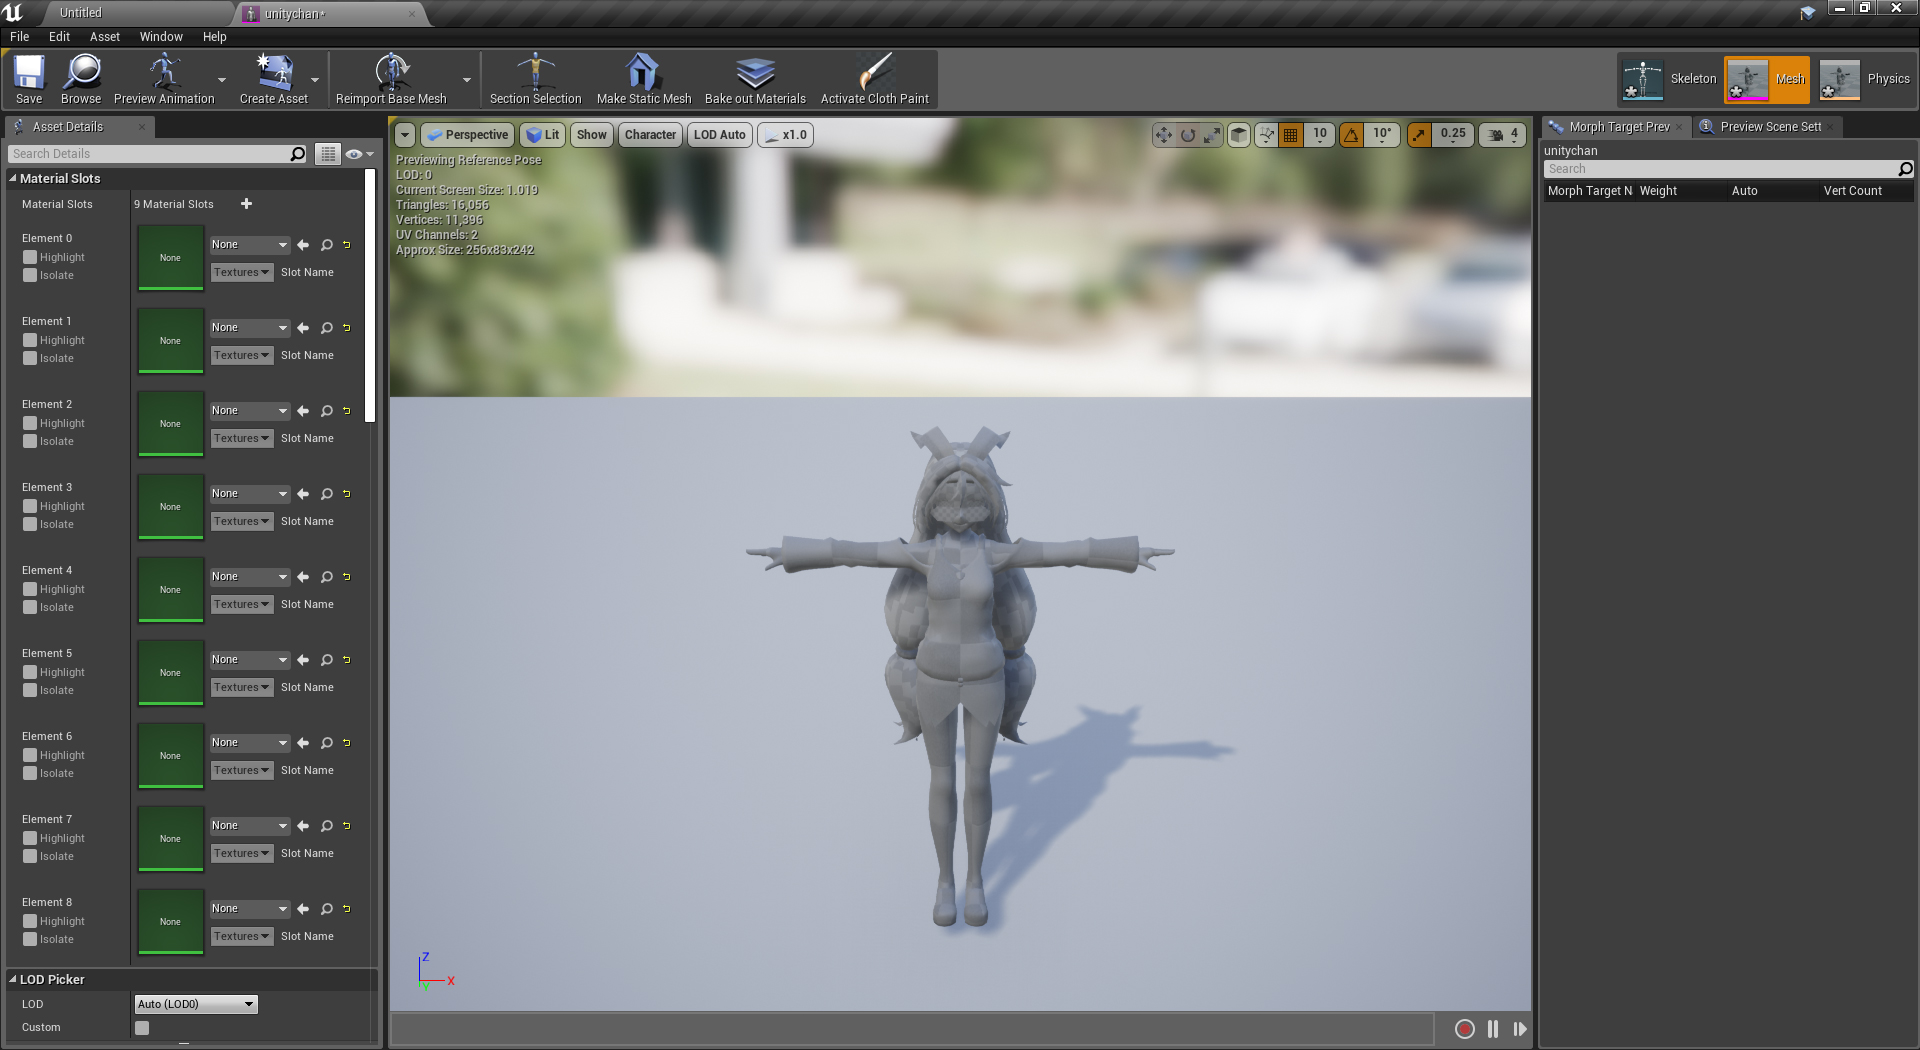Open property matrix grid view icon

(327, 154)
